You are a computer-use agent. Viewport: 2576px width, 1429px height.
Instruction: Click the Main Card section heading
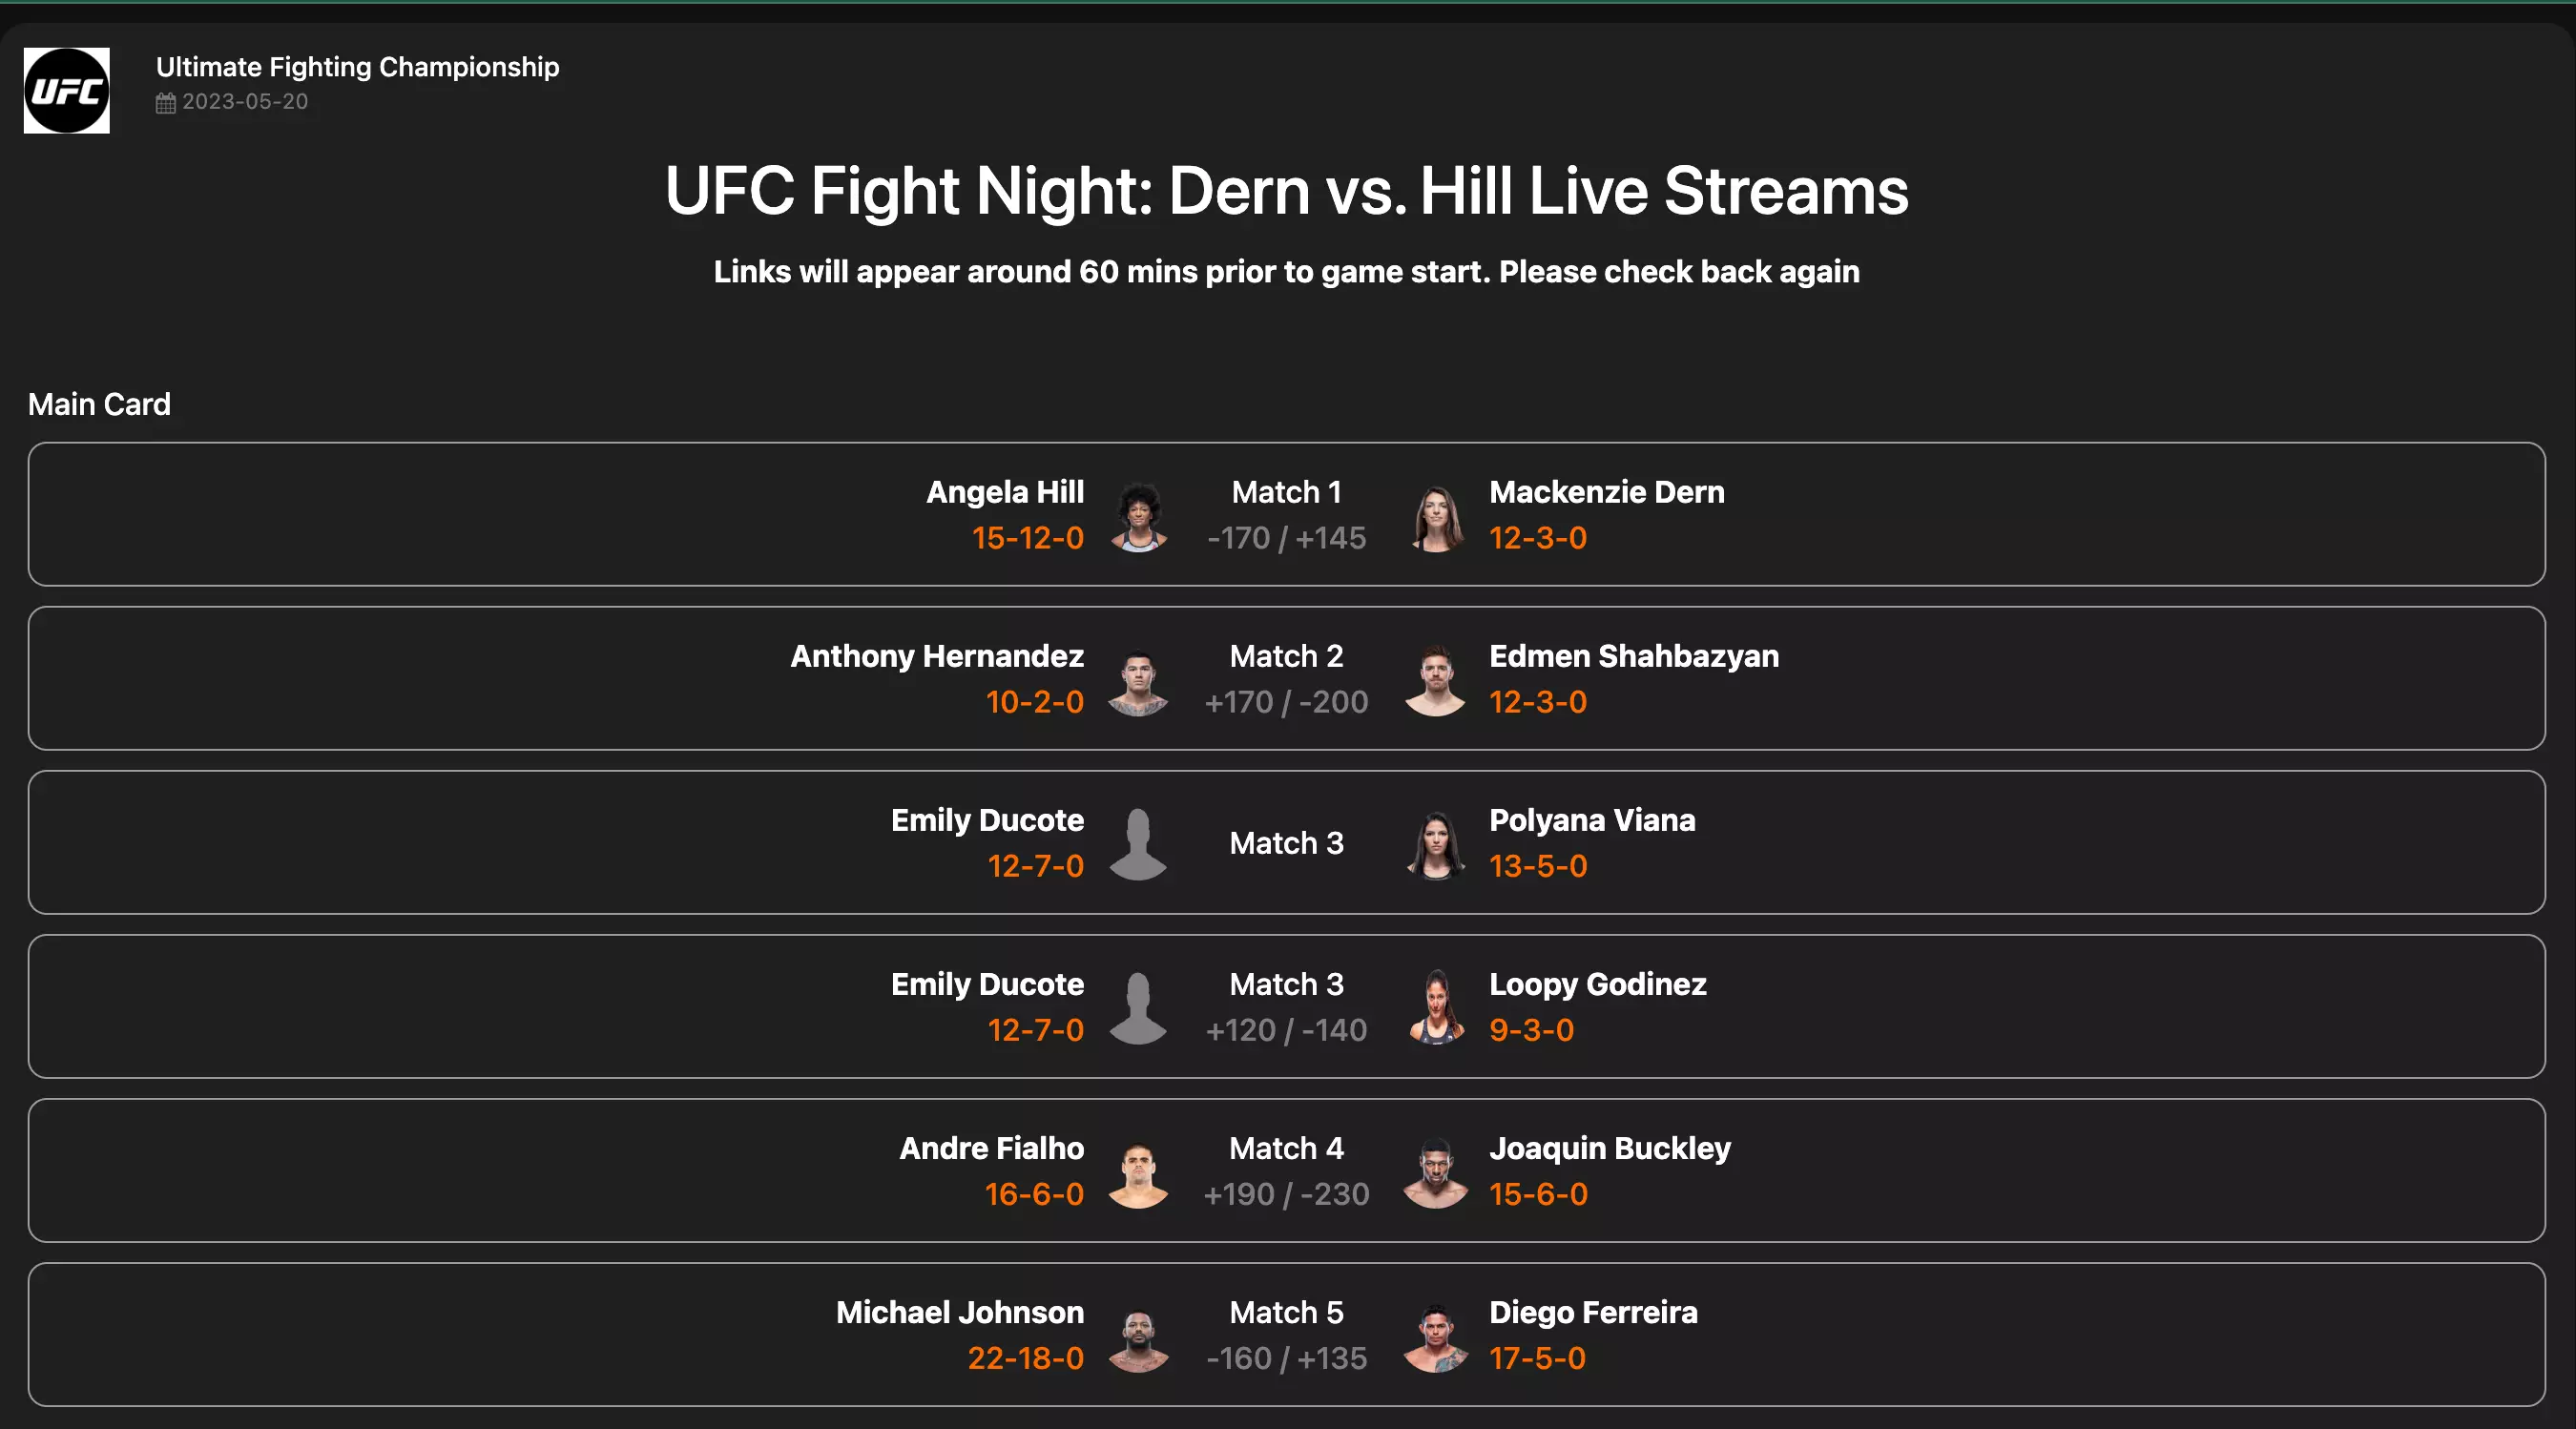[99, 404]
